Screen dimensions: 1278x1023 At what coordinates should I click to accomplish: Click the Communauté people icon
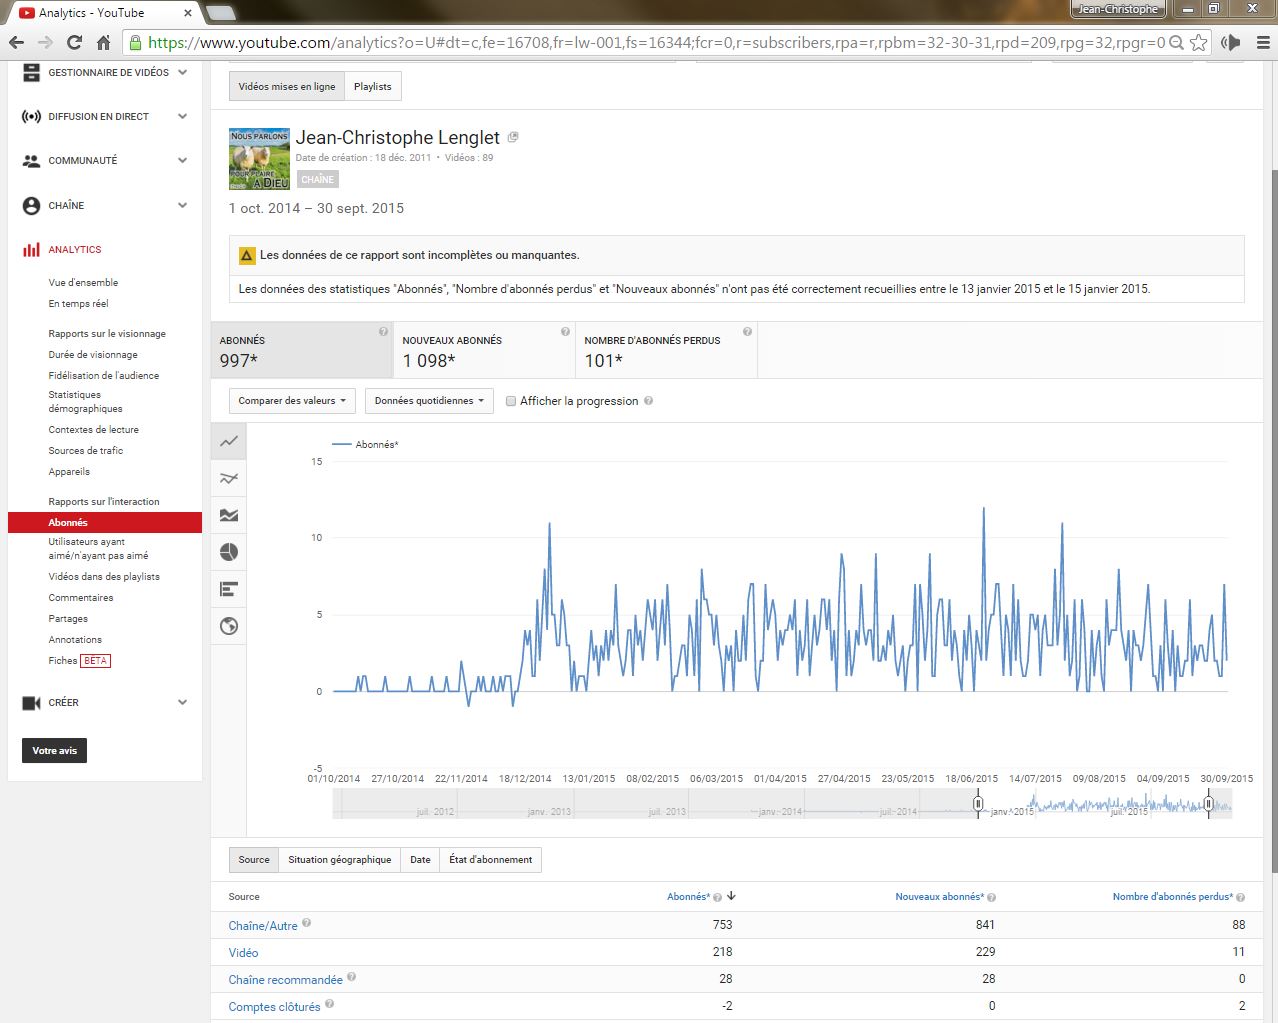[31, 160]
